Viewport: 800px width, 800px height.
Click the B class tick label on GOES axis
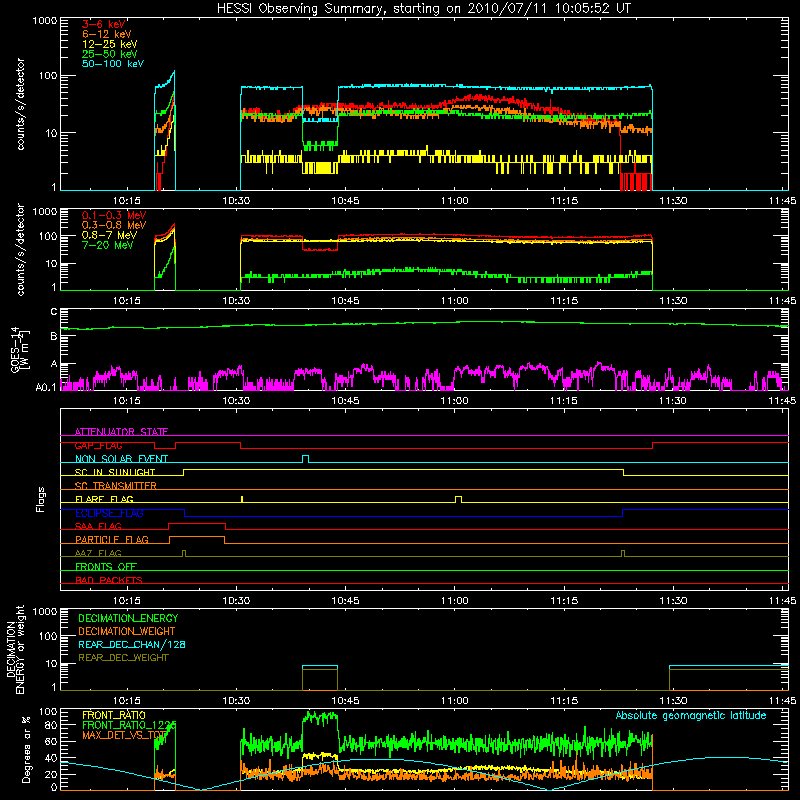pyautogui.click(x=54, y=336)
